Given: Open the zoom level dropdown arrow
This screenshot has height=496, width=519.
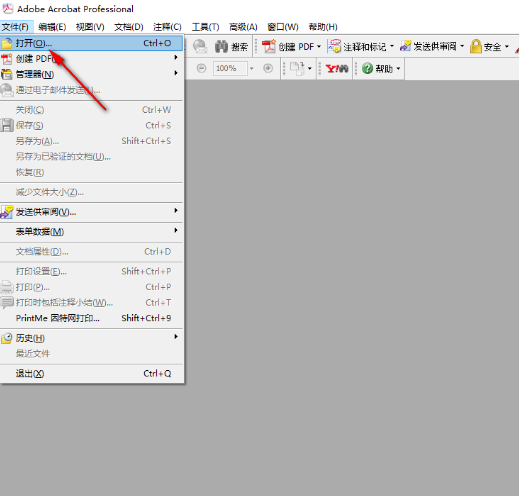Looking at the screenshot, I should pyautogui.click(x=252, y=68).
